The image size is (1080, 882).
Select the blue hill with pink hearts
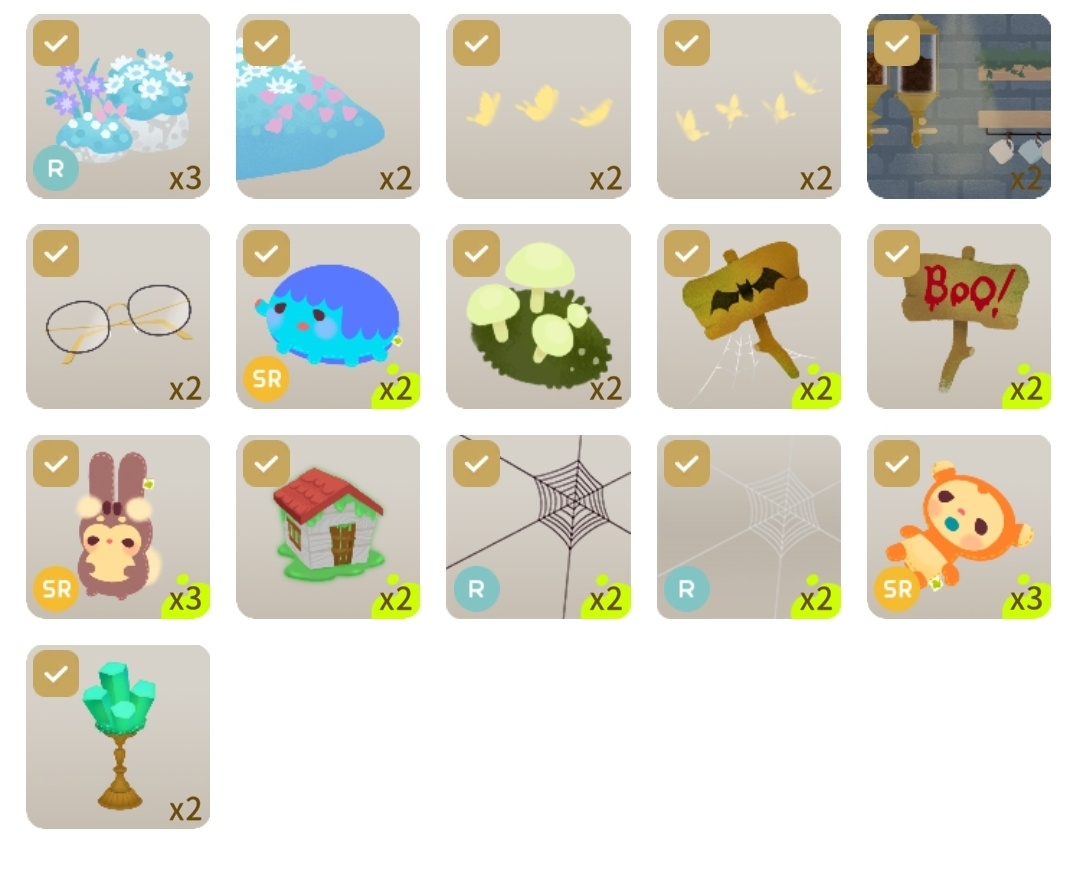328,106
